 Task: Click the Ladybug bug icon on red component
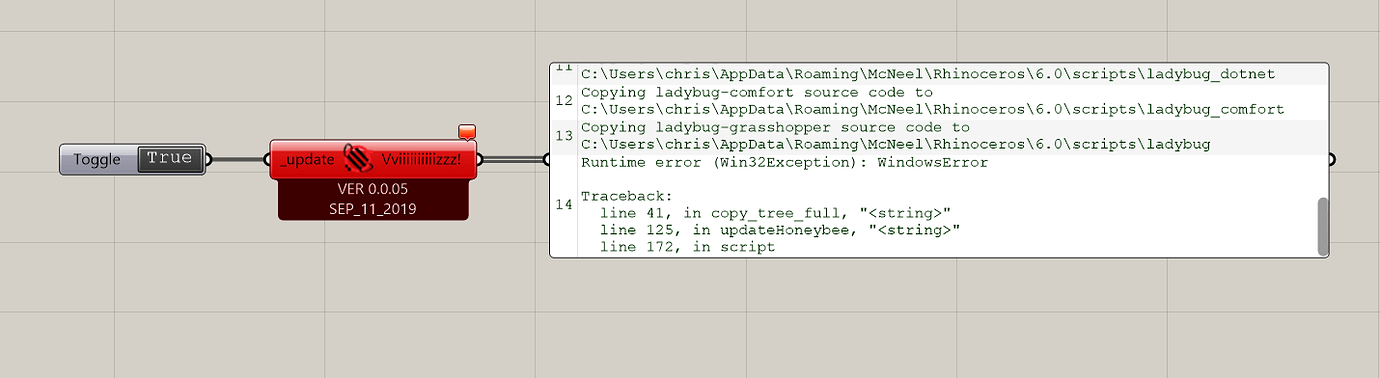tap(358, 159)
